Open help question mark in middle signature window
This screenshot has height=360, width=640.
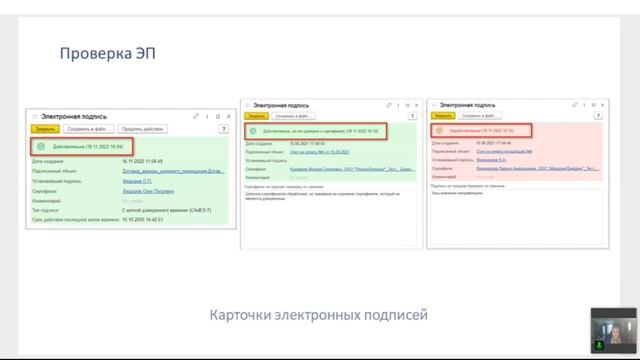pyautogui.click(x=412, y=116)
